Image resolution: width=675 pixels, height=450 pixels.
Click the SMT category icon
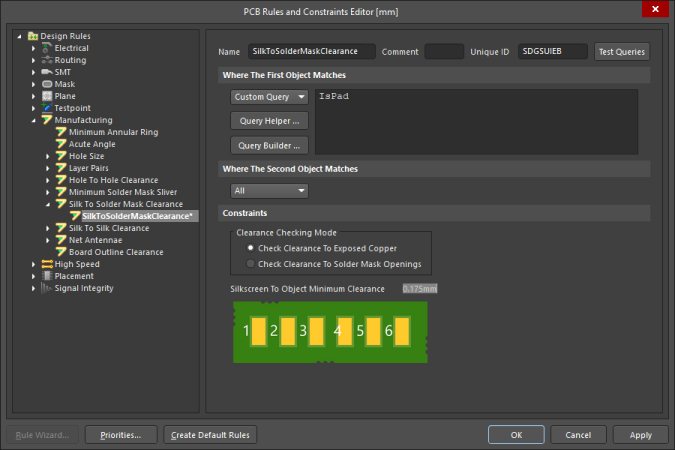47,72
